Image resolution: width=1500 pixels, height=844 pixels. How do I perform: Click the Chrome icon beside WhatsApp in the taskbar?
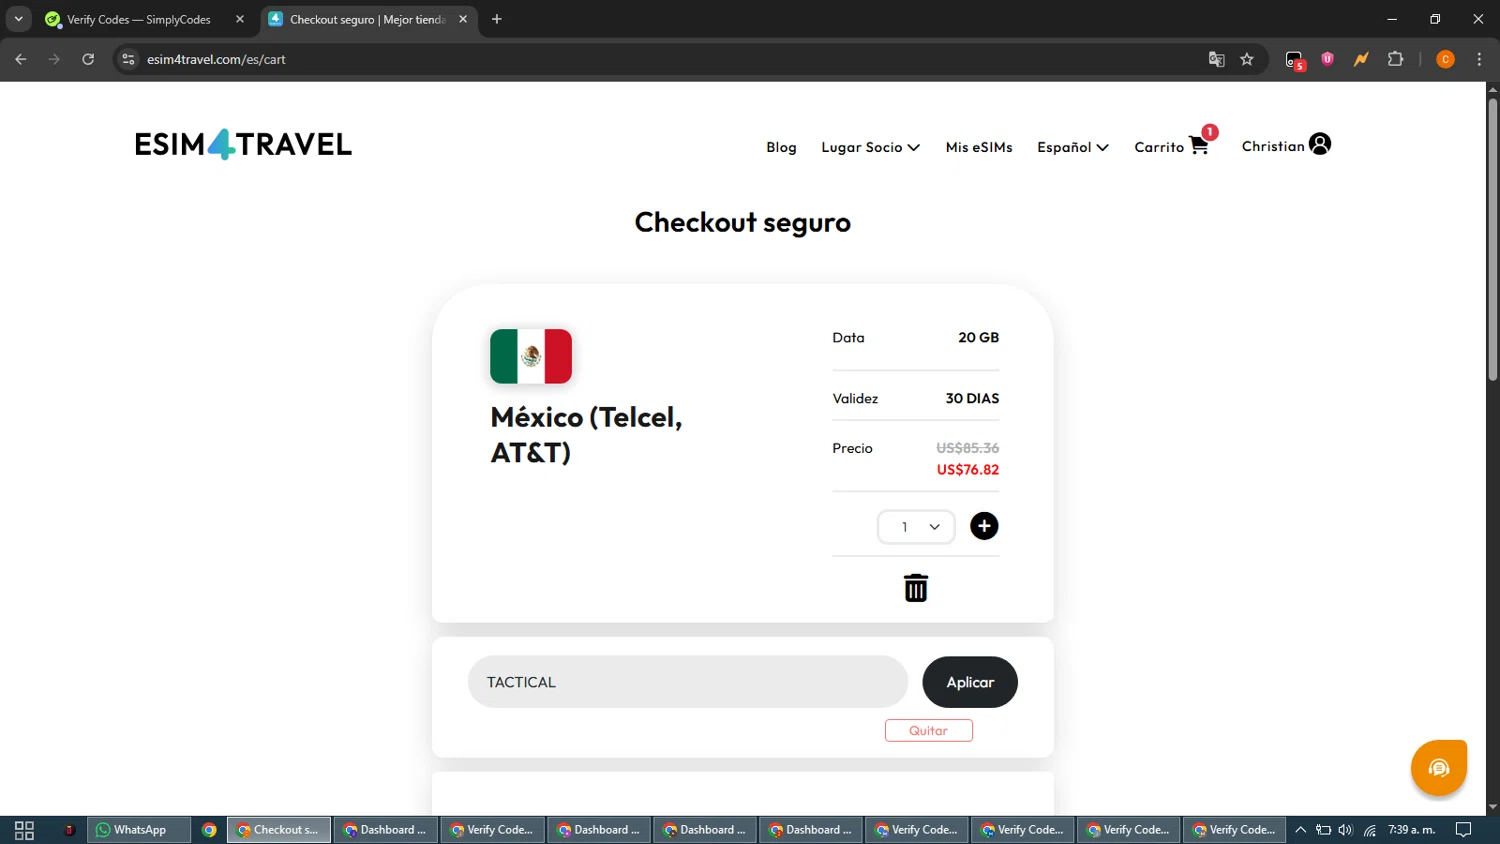coord(209,830)
